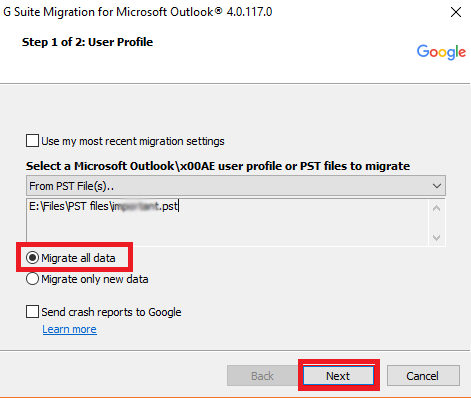The height and width of the screenshot is (398, 471).
Task: Click the Next button
Action: point(338,376)
